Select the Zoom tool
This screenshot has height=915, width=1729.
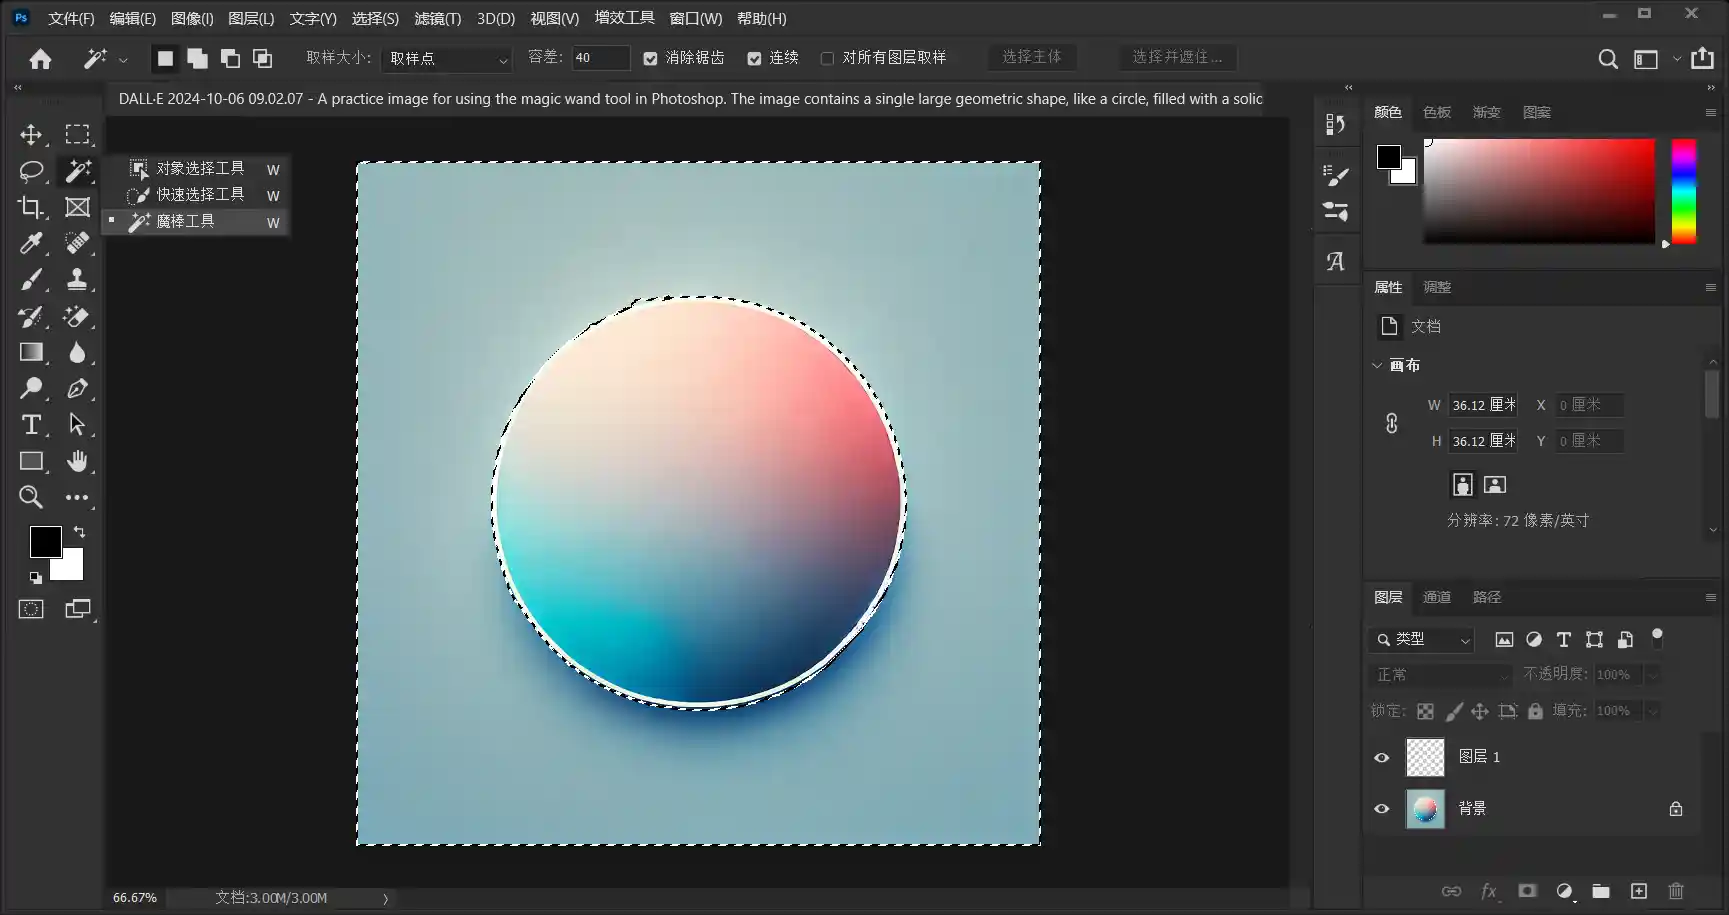point(31,497)
